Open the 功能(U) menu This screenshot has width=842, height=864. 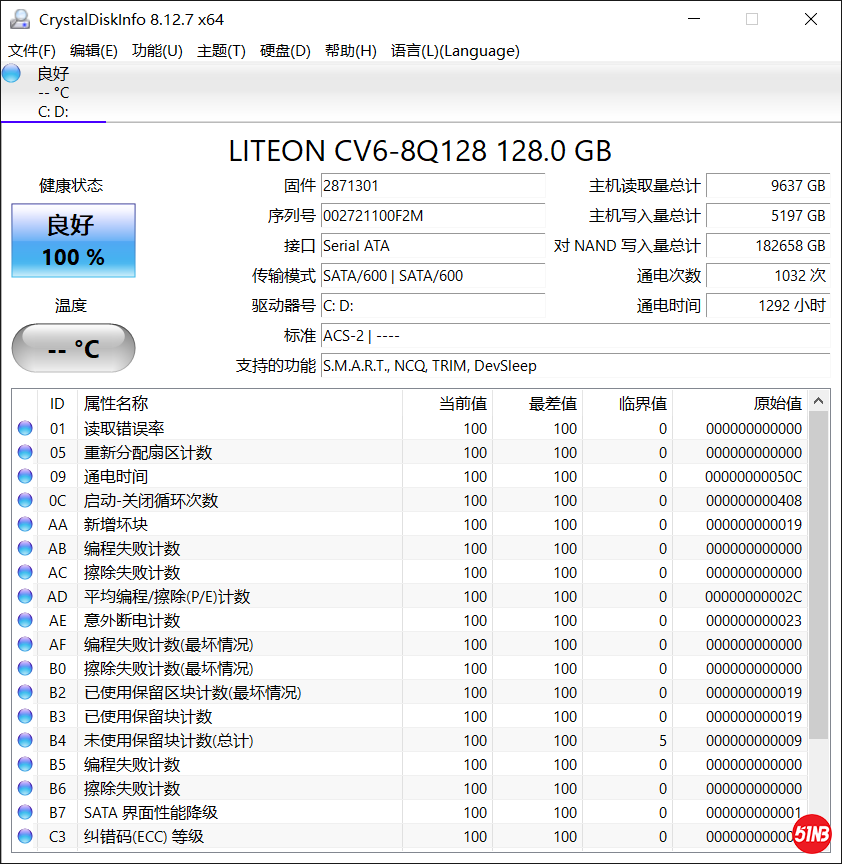coord(157,51)
